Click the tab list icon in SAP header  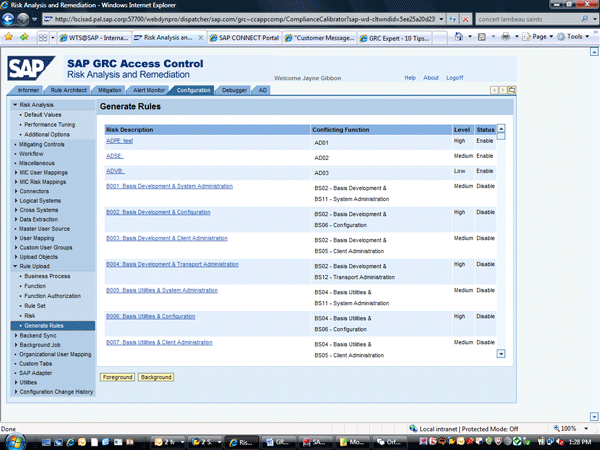click(x=512, y=90)
